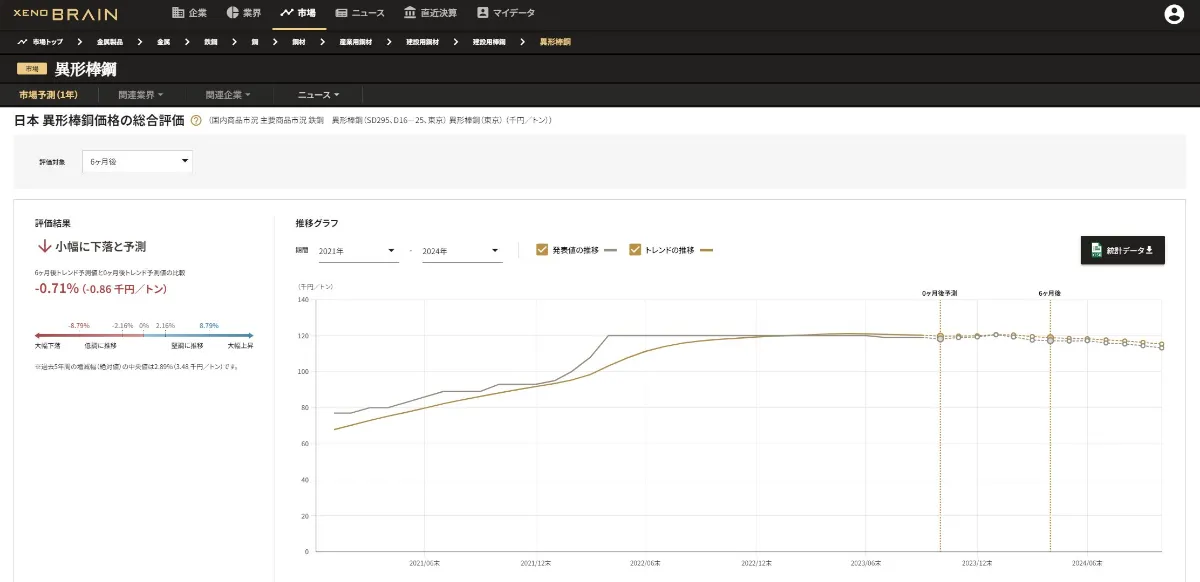Viewport: 1200px width, 582px height.
Task: Expand the ニュース submenu in the sub-navigation bar
Action: point(318,95)
